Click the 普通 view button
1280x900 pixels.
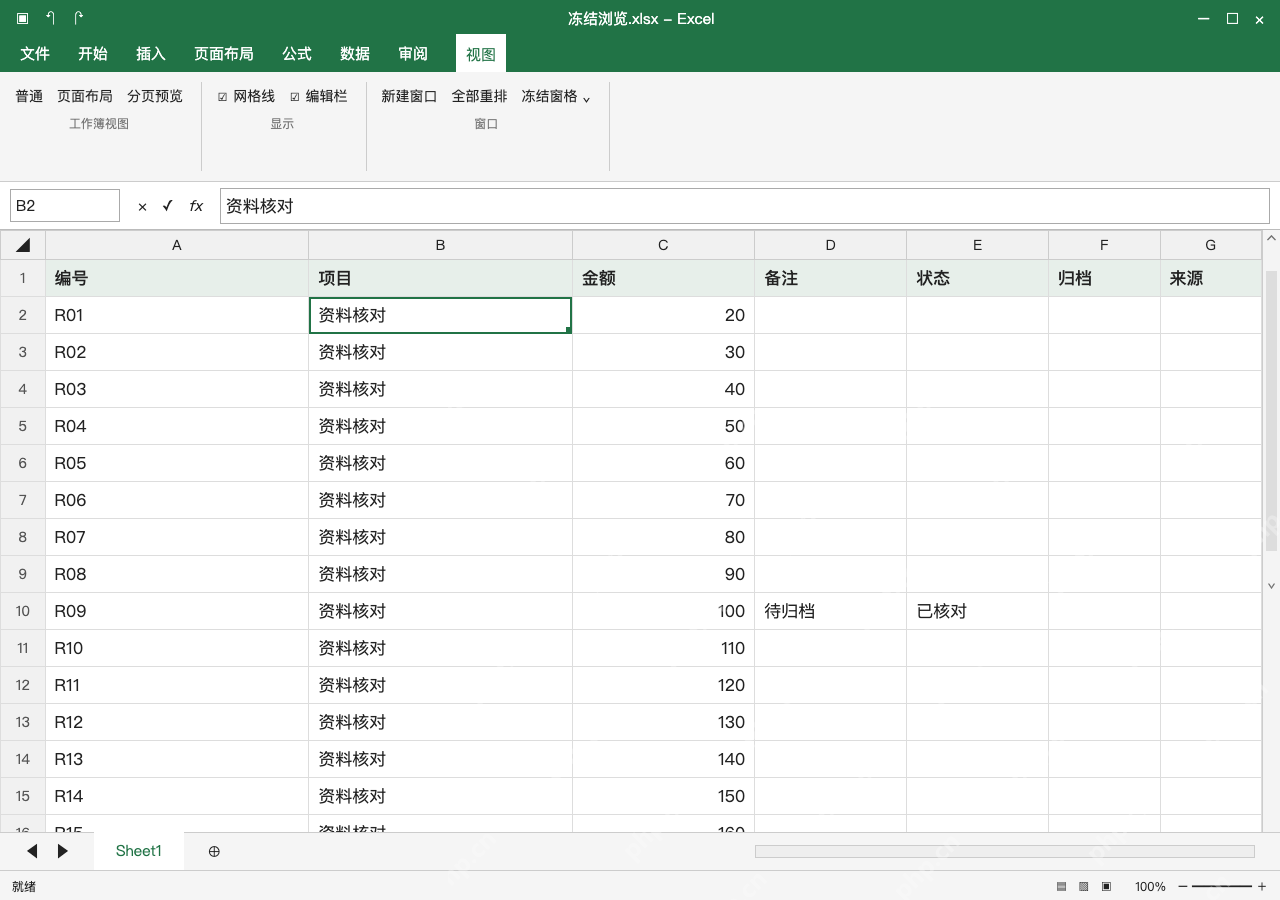pyautogui.click(x=29, y=97)
